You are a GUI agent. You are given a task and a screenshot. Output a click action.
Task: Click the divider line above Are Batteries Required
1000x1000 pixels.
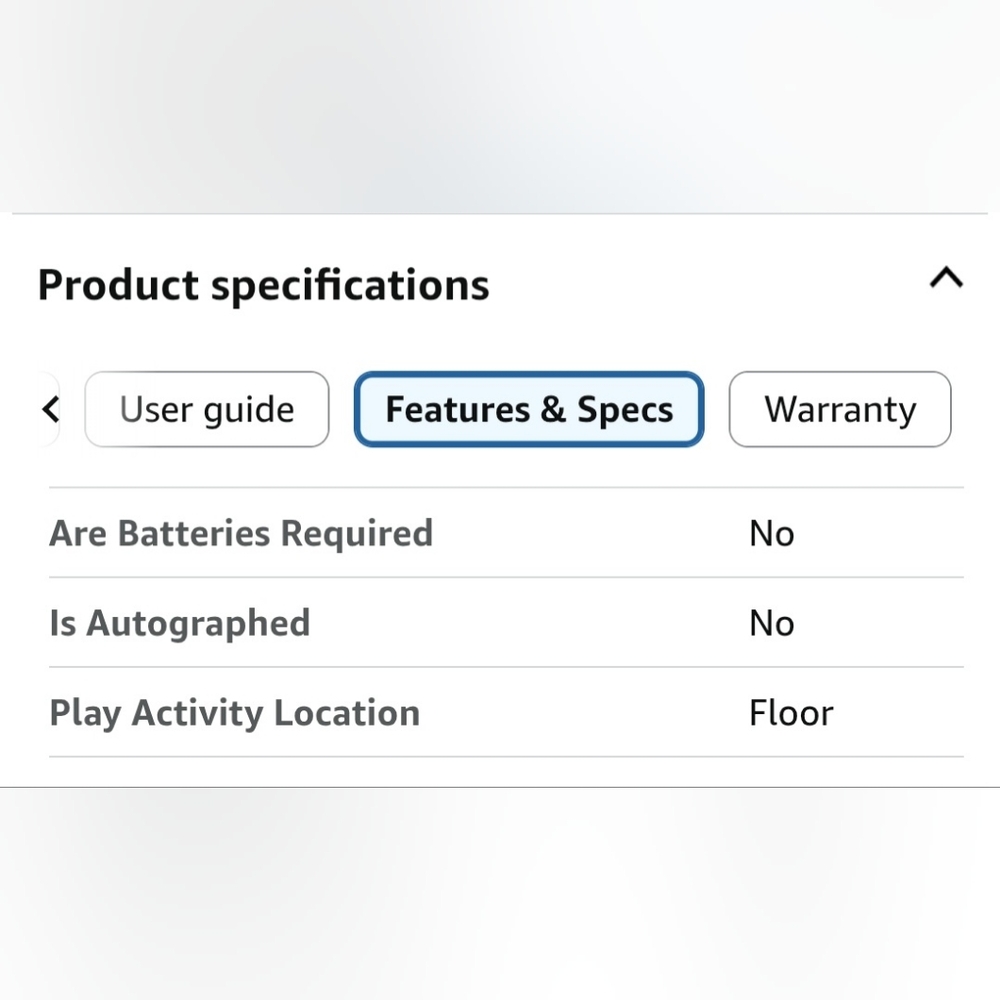[x=506, y=487]
